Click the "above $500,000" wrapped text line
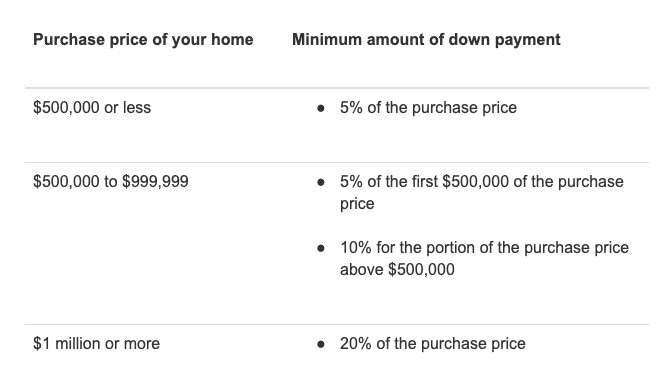The width and height of the screenshot is (666, 379). (397, 269)
